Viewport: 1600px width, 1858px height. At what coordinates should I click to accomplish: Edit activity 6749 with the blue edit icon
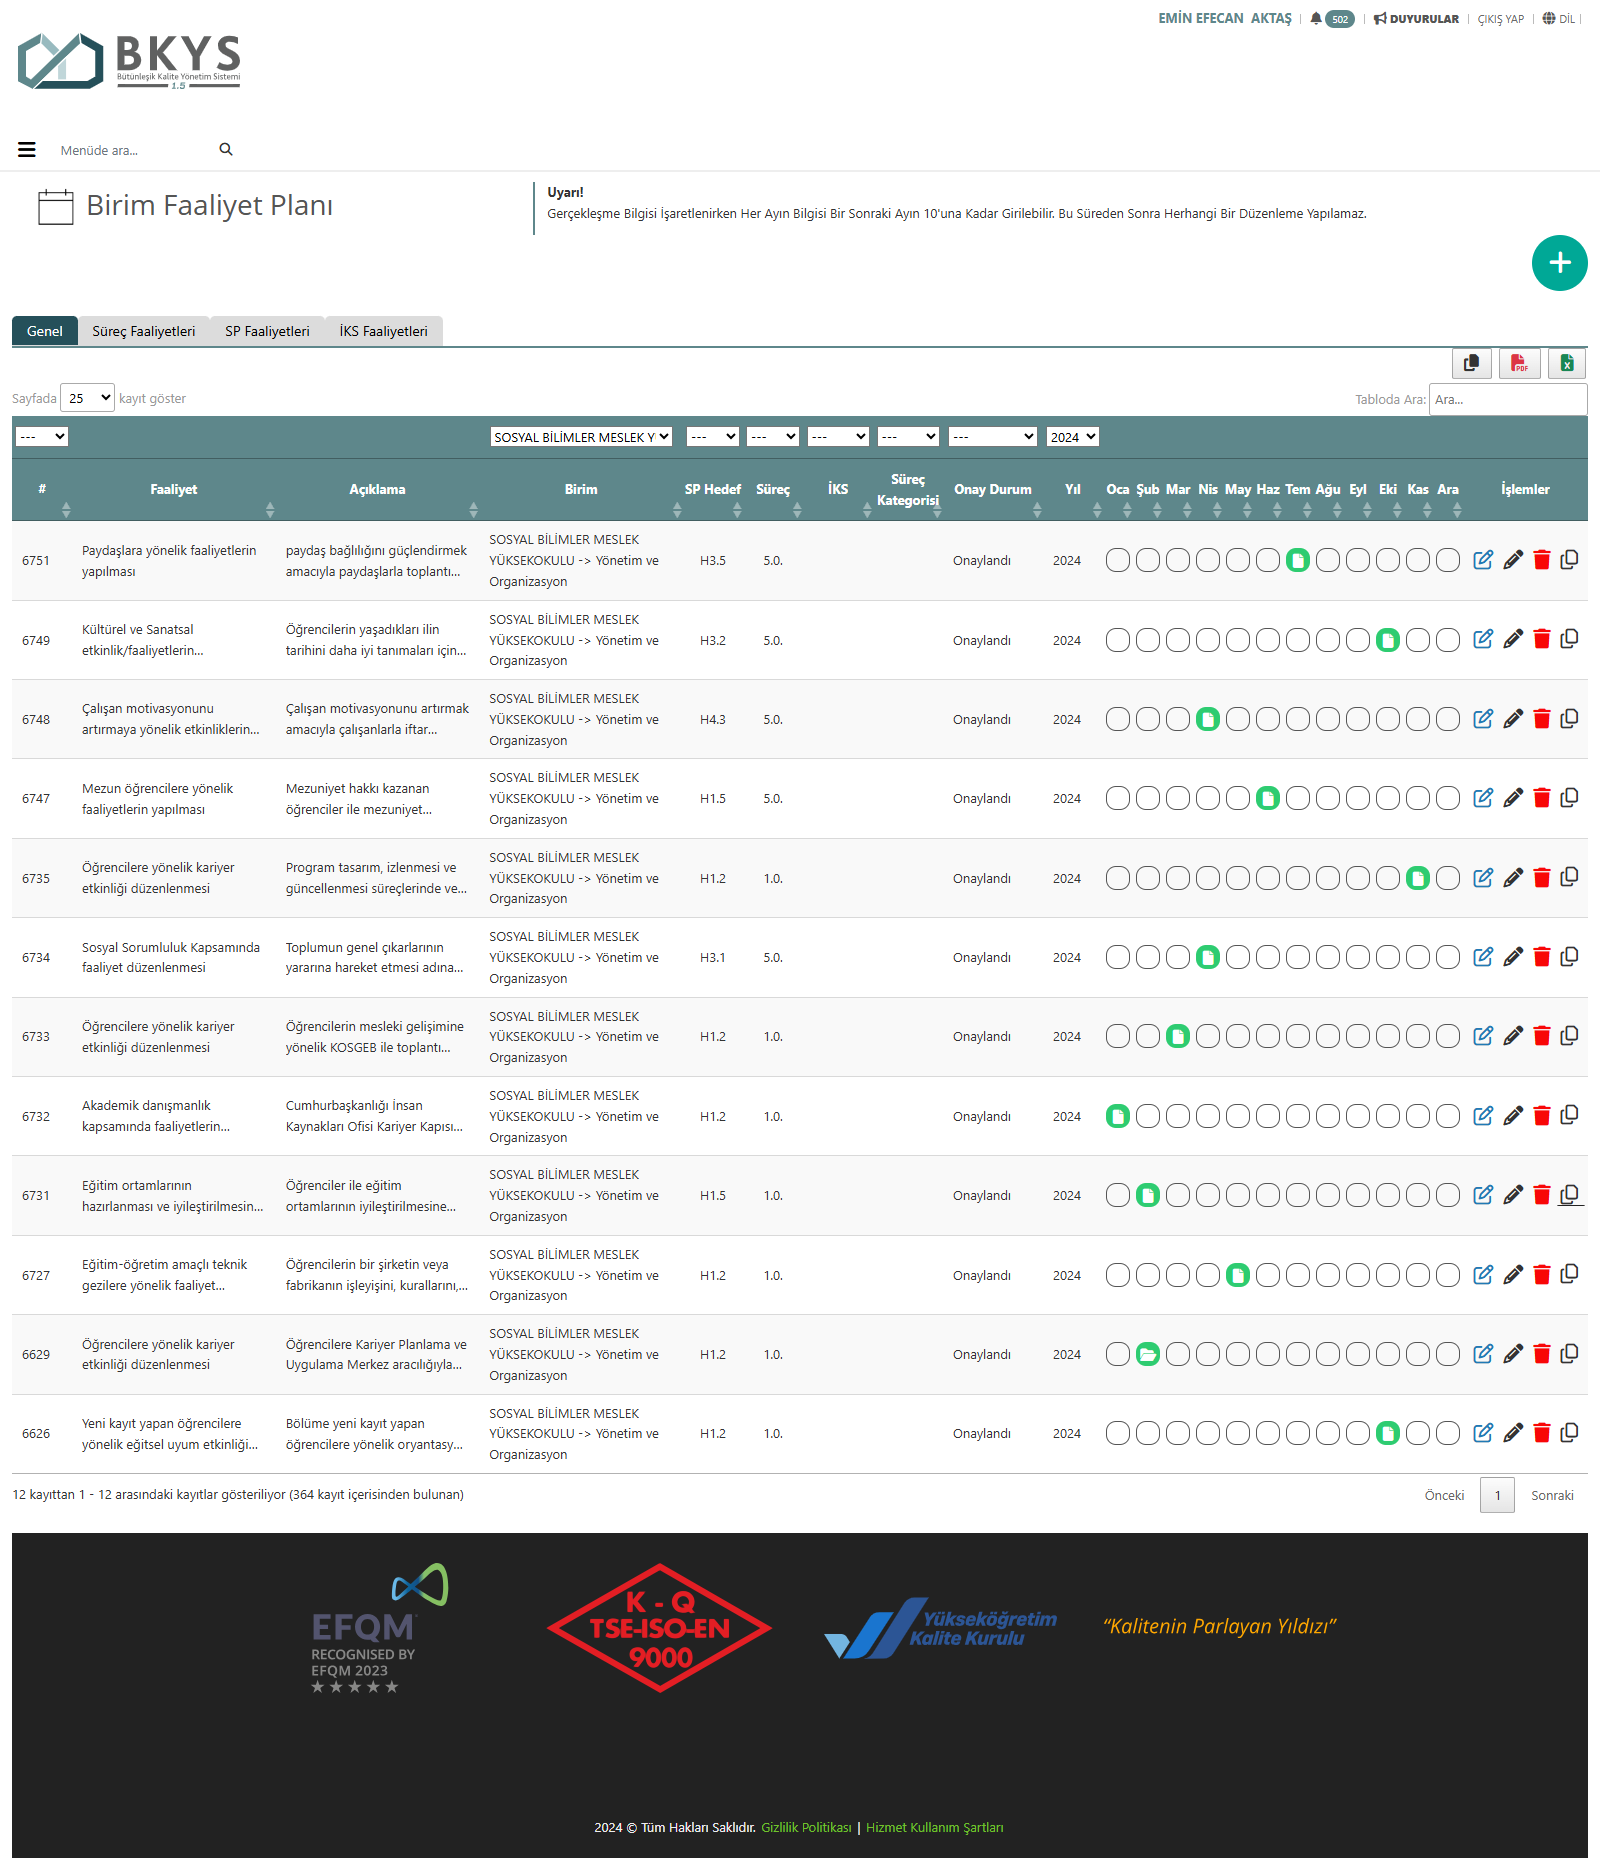click(x=1483, y=640)
